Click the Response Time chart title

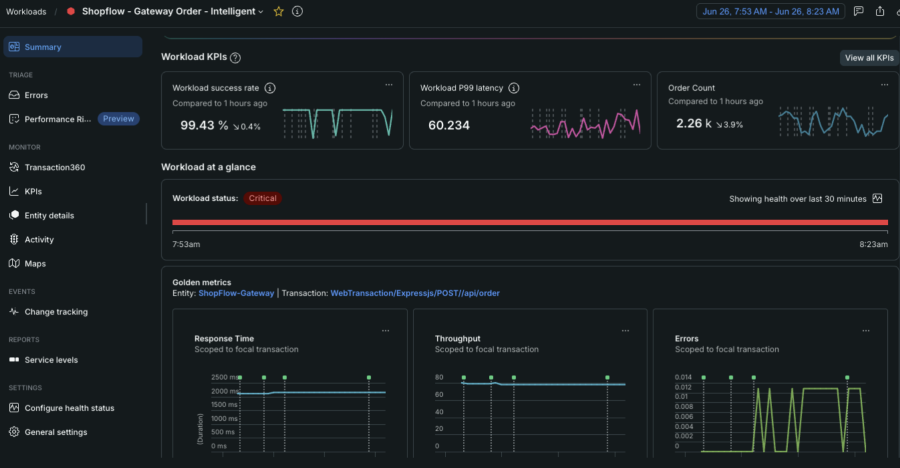tap(224, 339)
